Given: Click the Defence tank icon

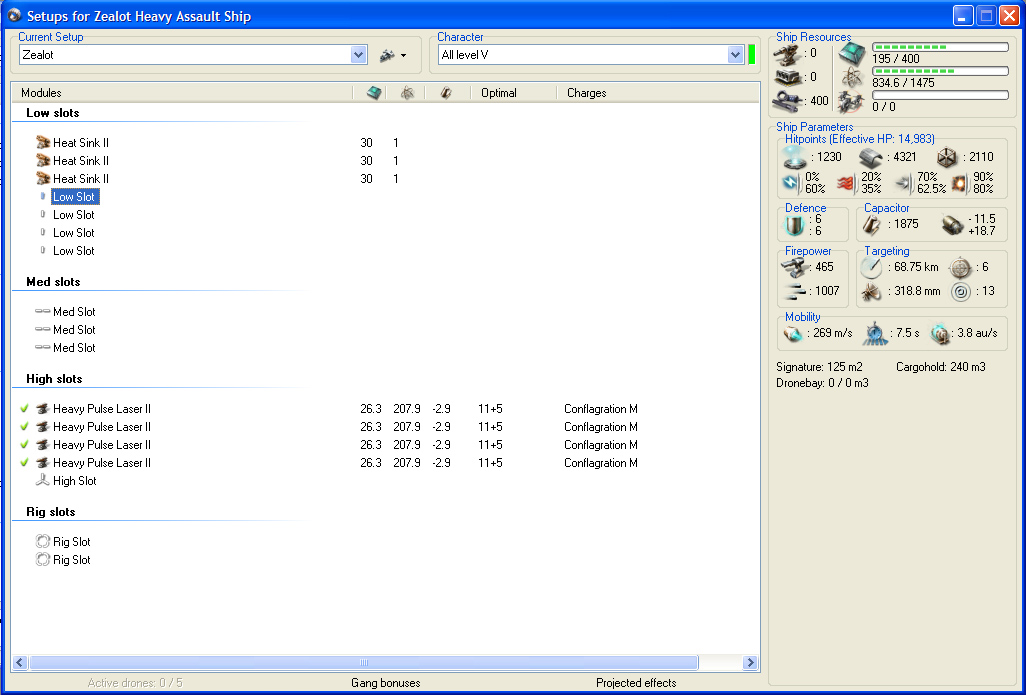Looking at the screenshot, I should pyautogui.click(x=794, y=226).
